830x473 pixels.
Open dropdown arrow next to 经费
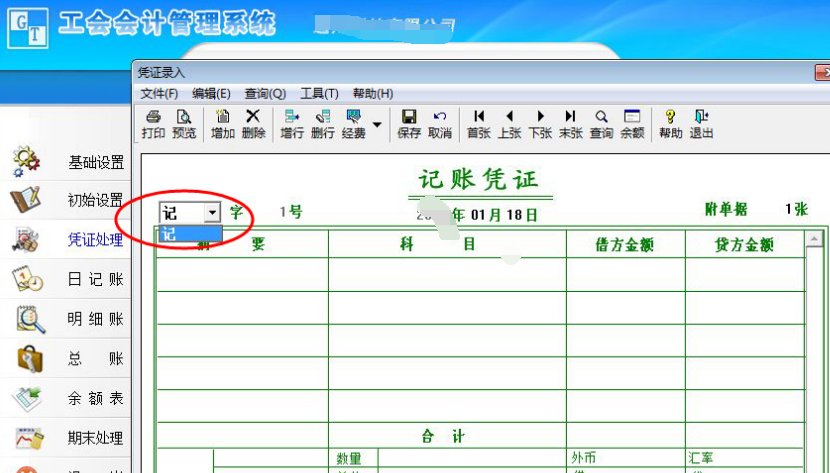[x=377, y=125]
